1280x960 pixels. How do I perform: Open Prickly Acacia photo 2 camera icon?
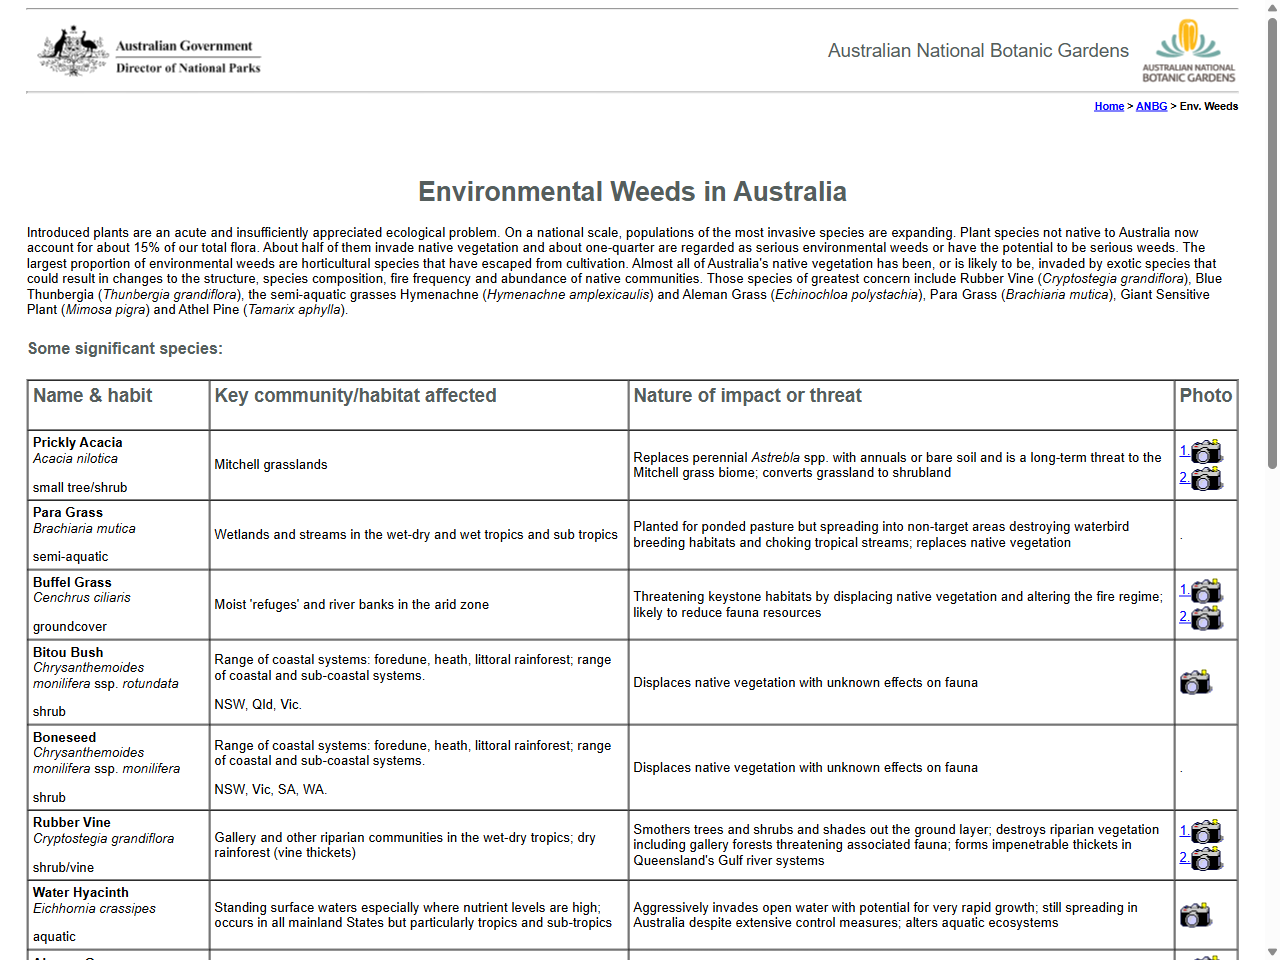click(x=1208, y=478)
